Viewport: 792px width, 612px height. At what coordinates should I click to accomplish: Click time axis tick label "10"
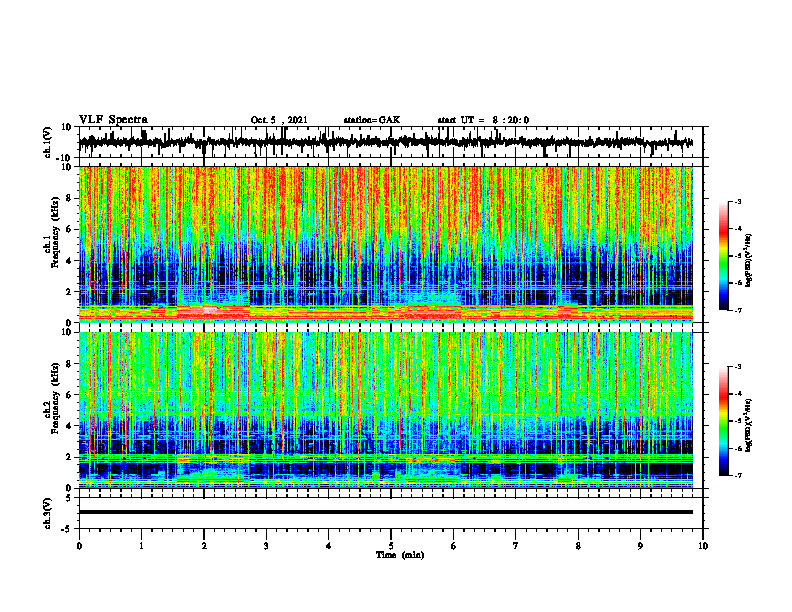tap(703, 546)
